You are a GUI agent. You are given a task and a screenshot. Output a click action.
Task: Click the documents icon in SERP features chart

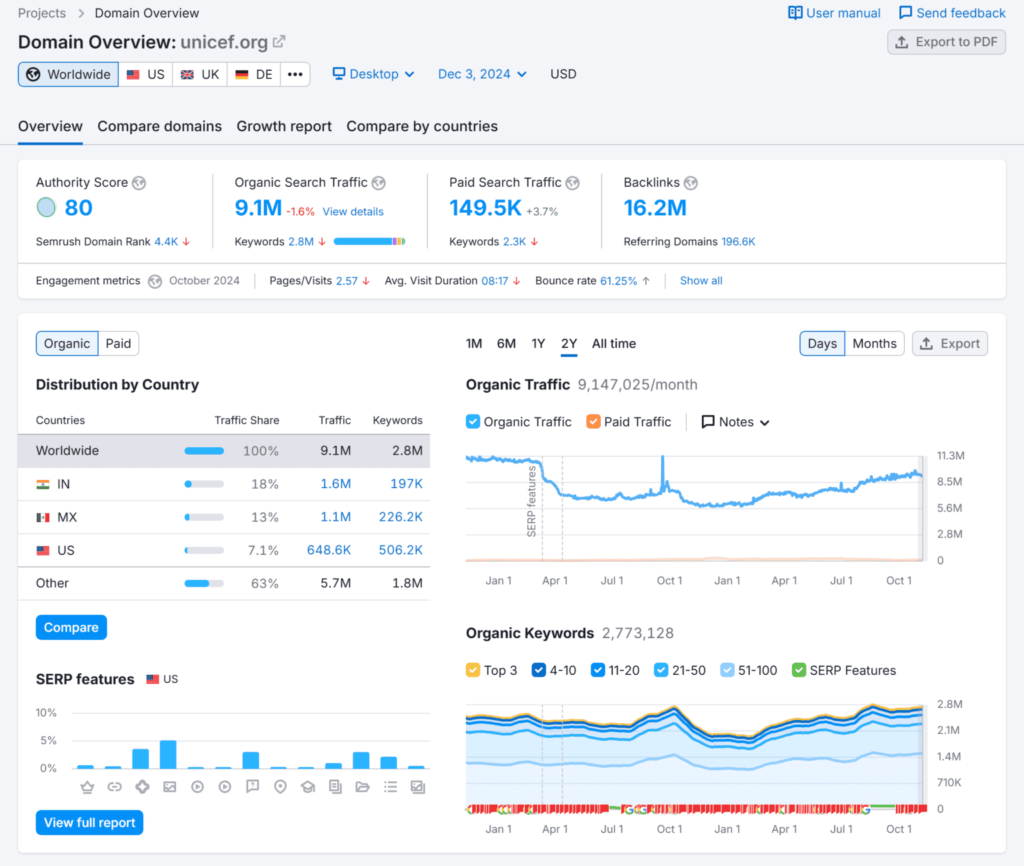point(335,787)
